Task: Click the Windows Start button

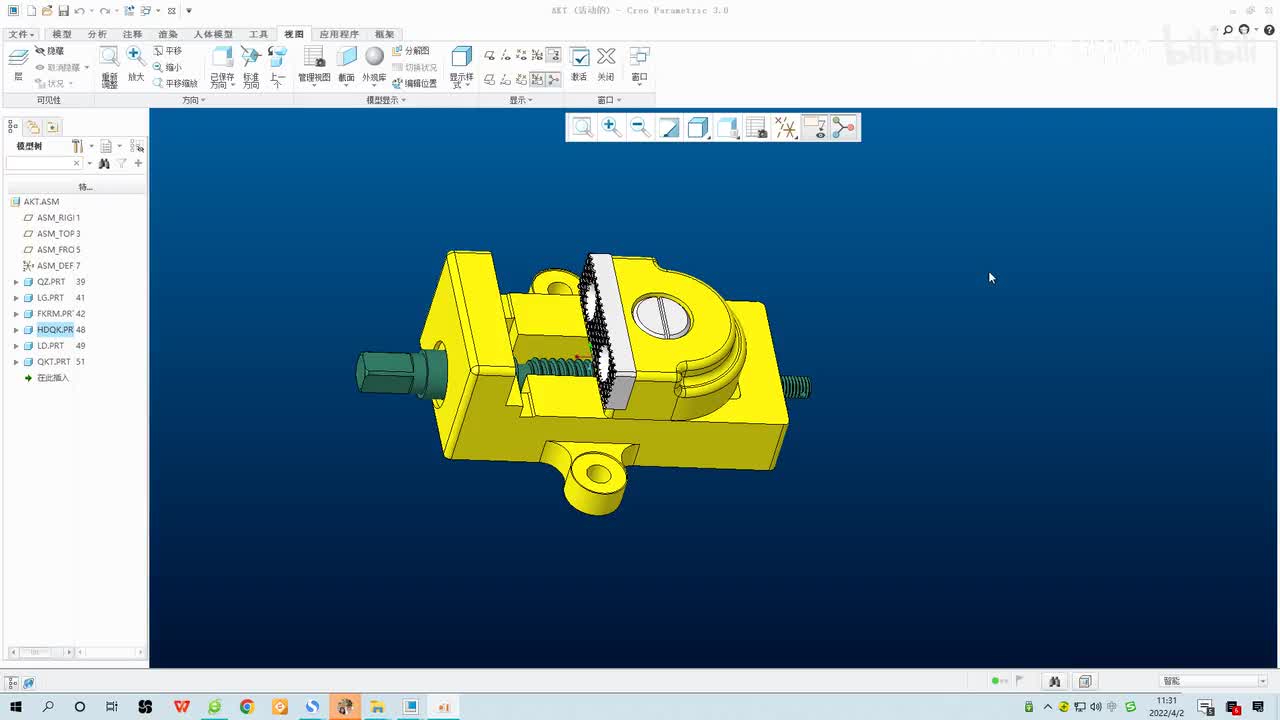Action: pyautogui.click(x=15, y=707)
